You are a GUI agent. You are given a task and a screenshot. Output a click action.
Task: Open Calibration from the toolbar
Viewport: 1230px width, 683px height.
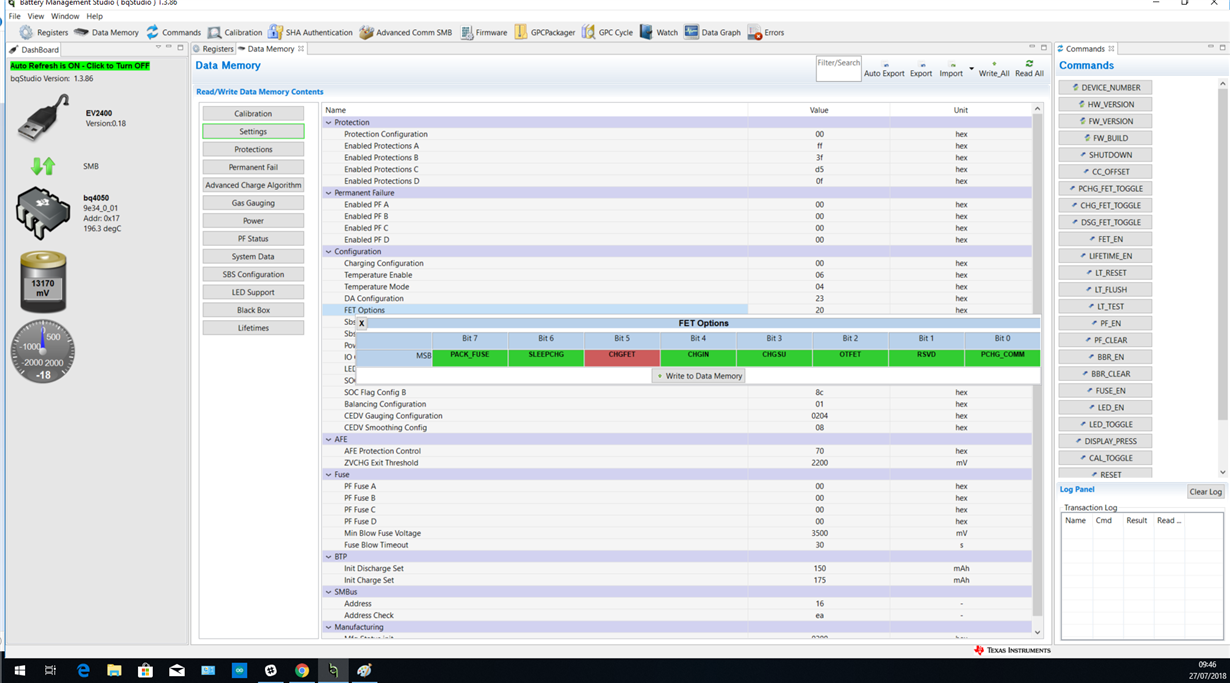click(234, 32)
